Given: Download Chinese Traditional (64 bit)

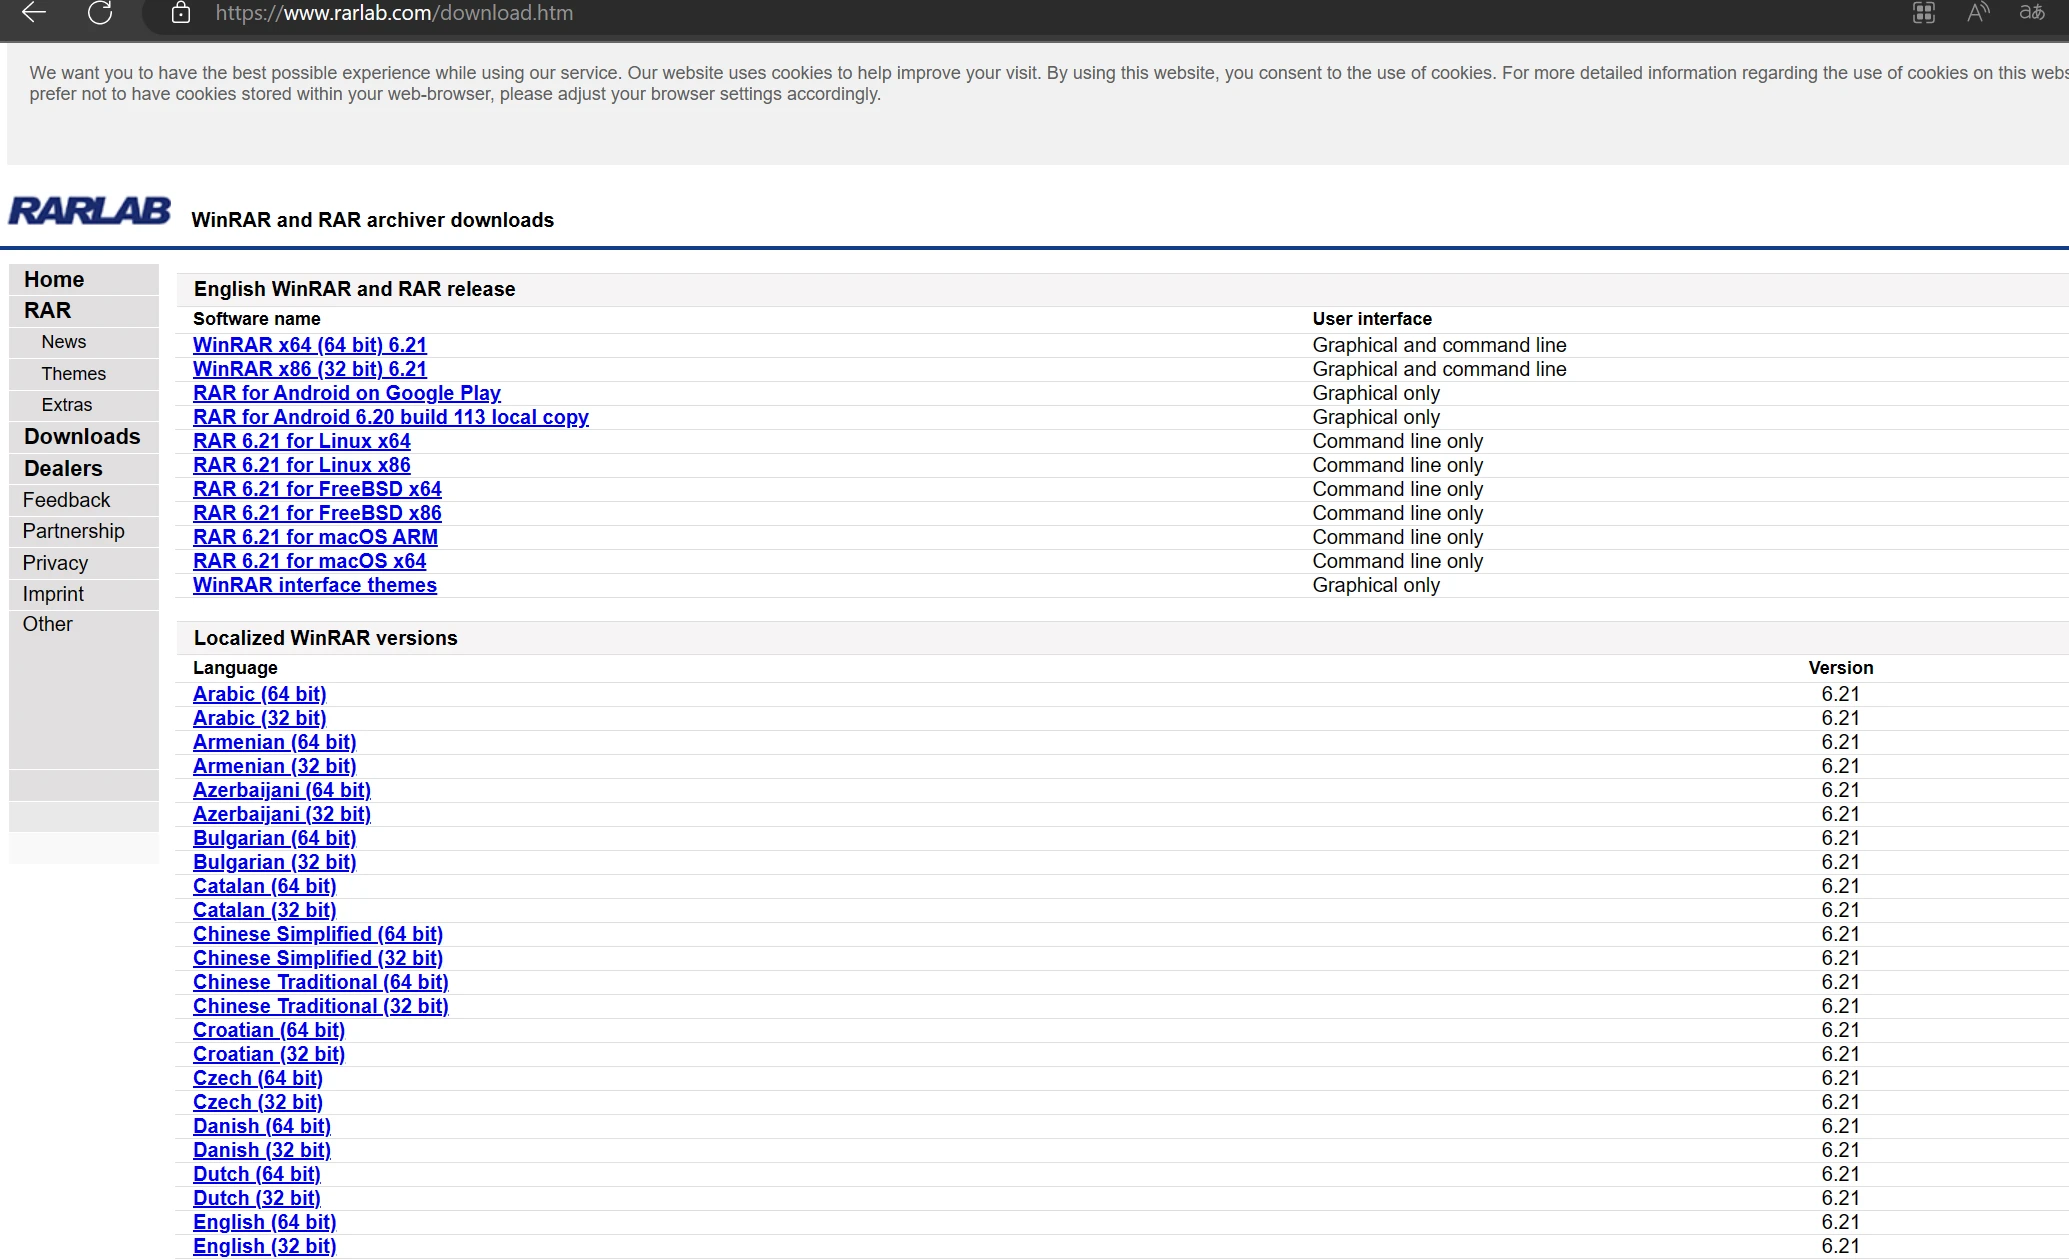Looking at the screenshot, I should click(321, 982).
